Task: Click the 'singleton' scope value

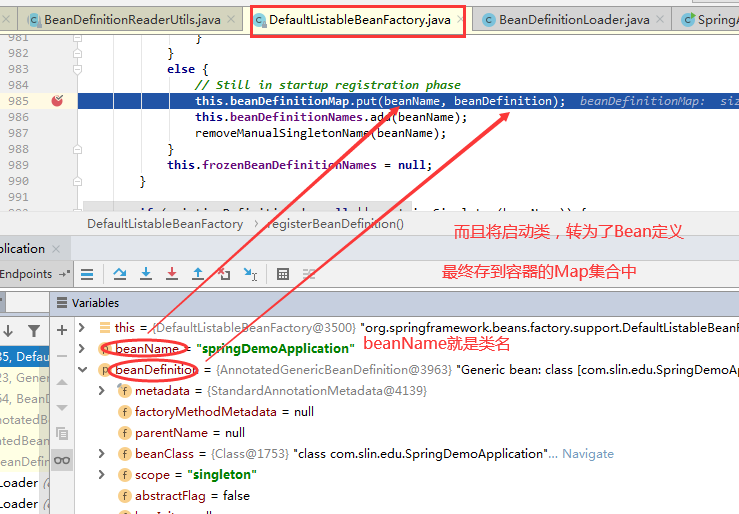Action: click(222, 474)
